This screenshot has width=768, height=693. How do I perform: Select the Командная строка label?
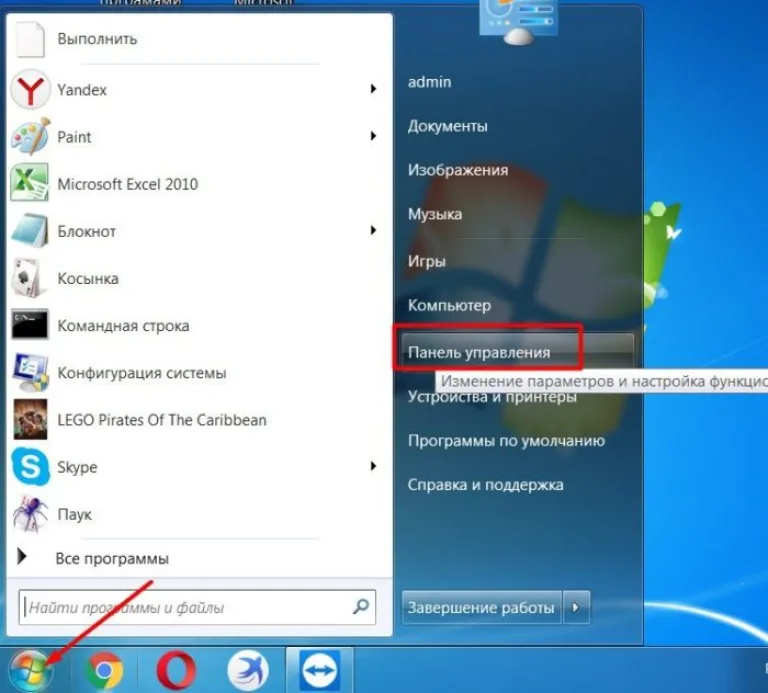123,326
